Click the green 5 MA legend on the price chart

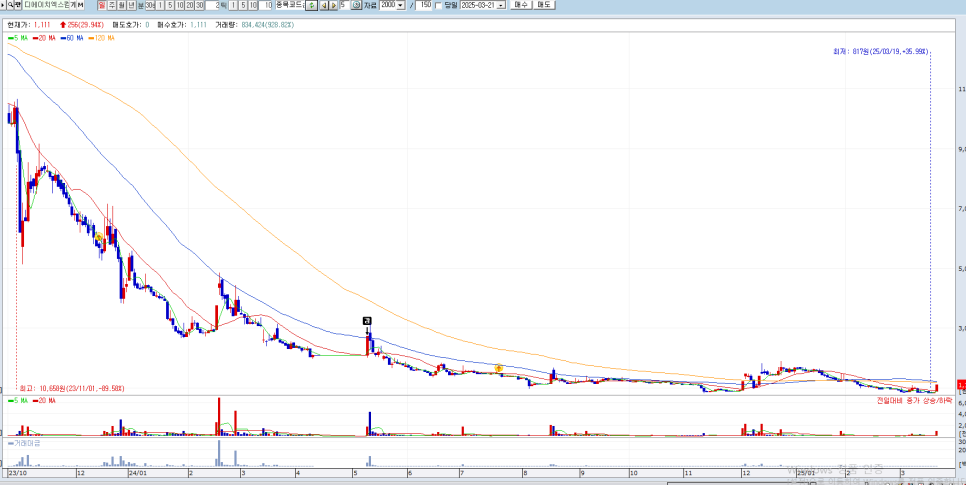[17, 38]
